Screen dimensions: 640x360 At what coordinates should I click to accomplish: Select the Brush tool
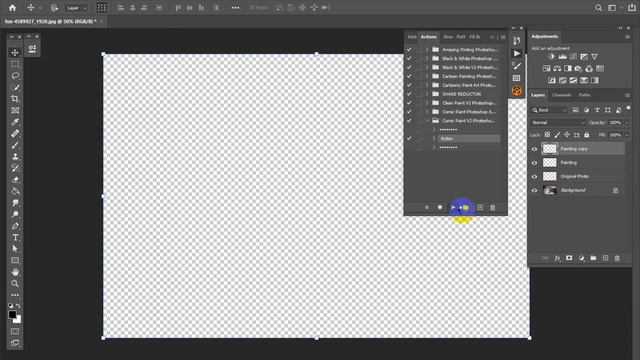point(15,145)
